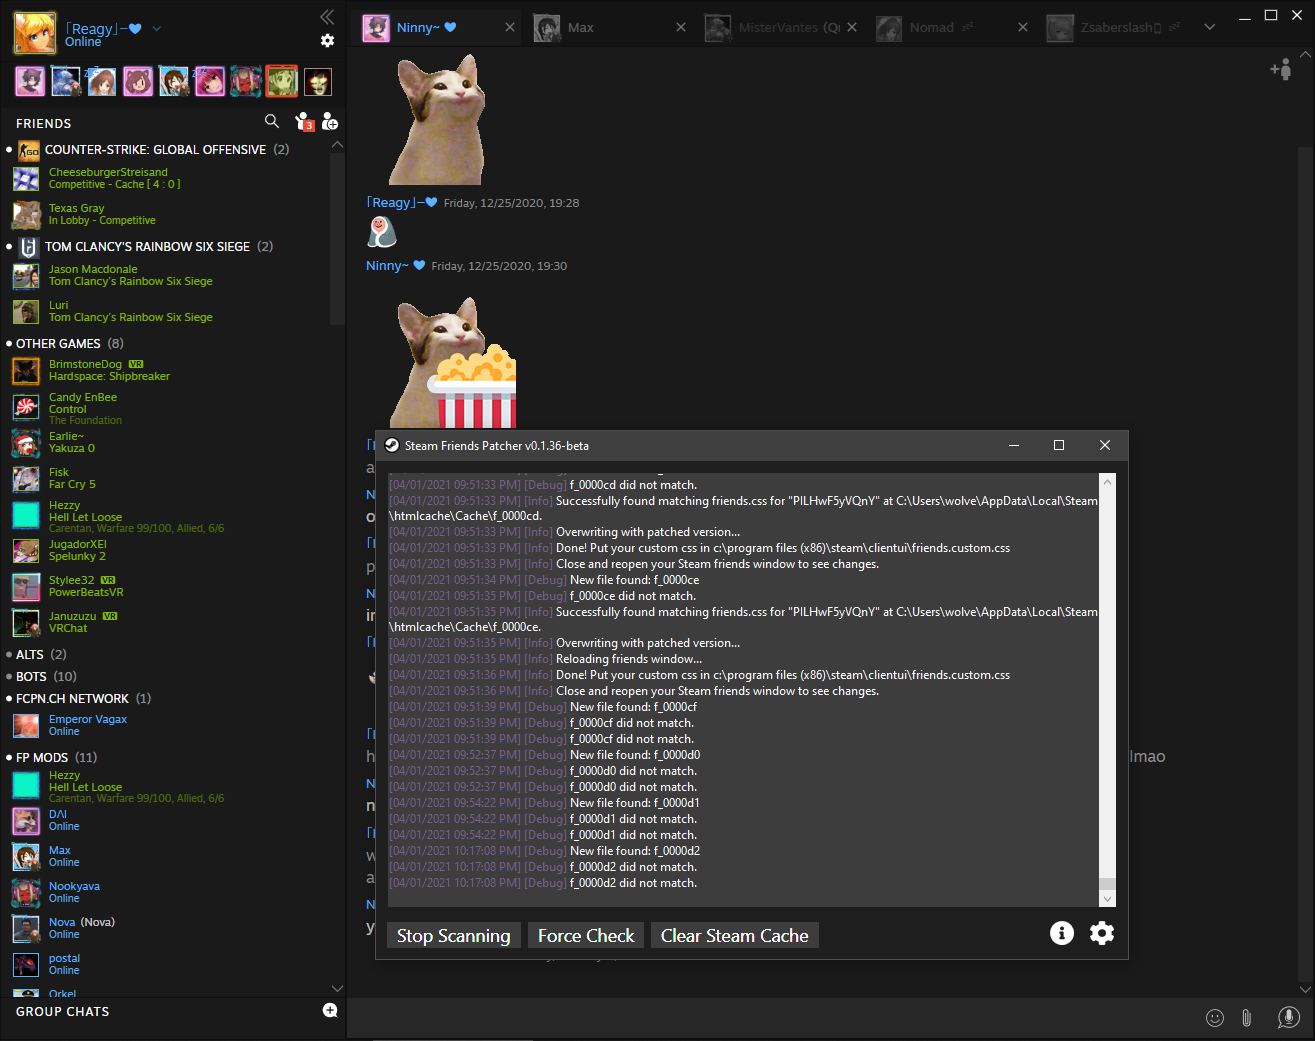Screen dimensions: 1315x1041
Task: Select friend BrimstoneDog
Action: pyautogui.click(x=168, y=371)
